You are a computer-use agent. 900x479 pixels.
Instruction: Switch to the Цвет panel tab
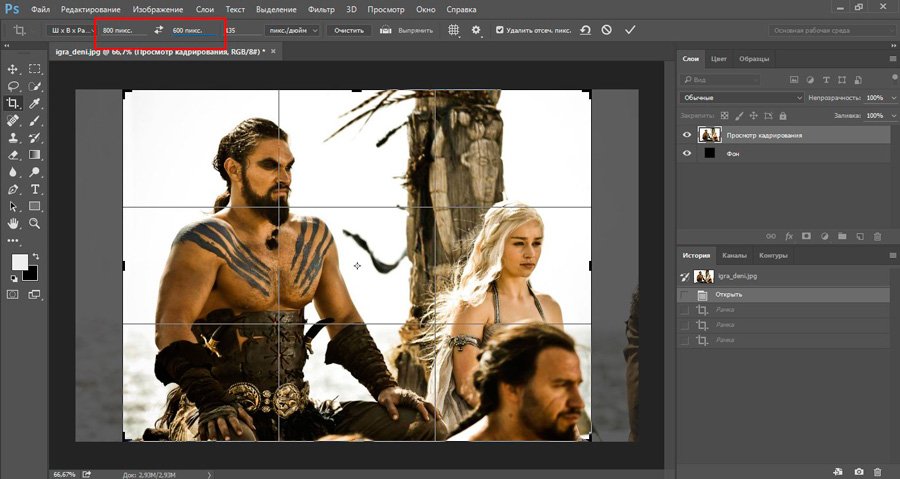coord(719,59)
